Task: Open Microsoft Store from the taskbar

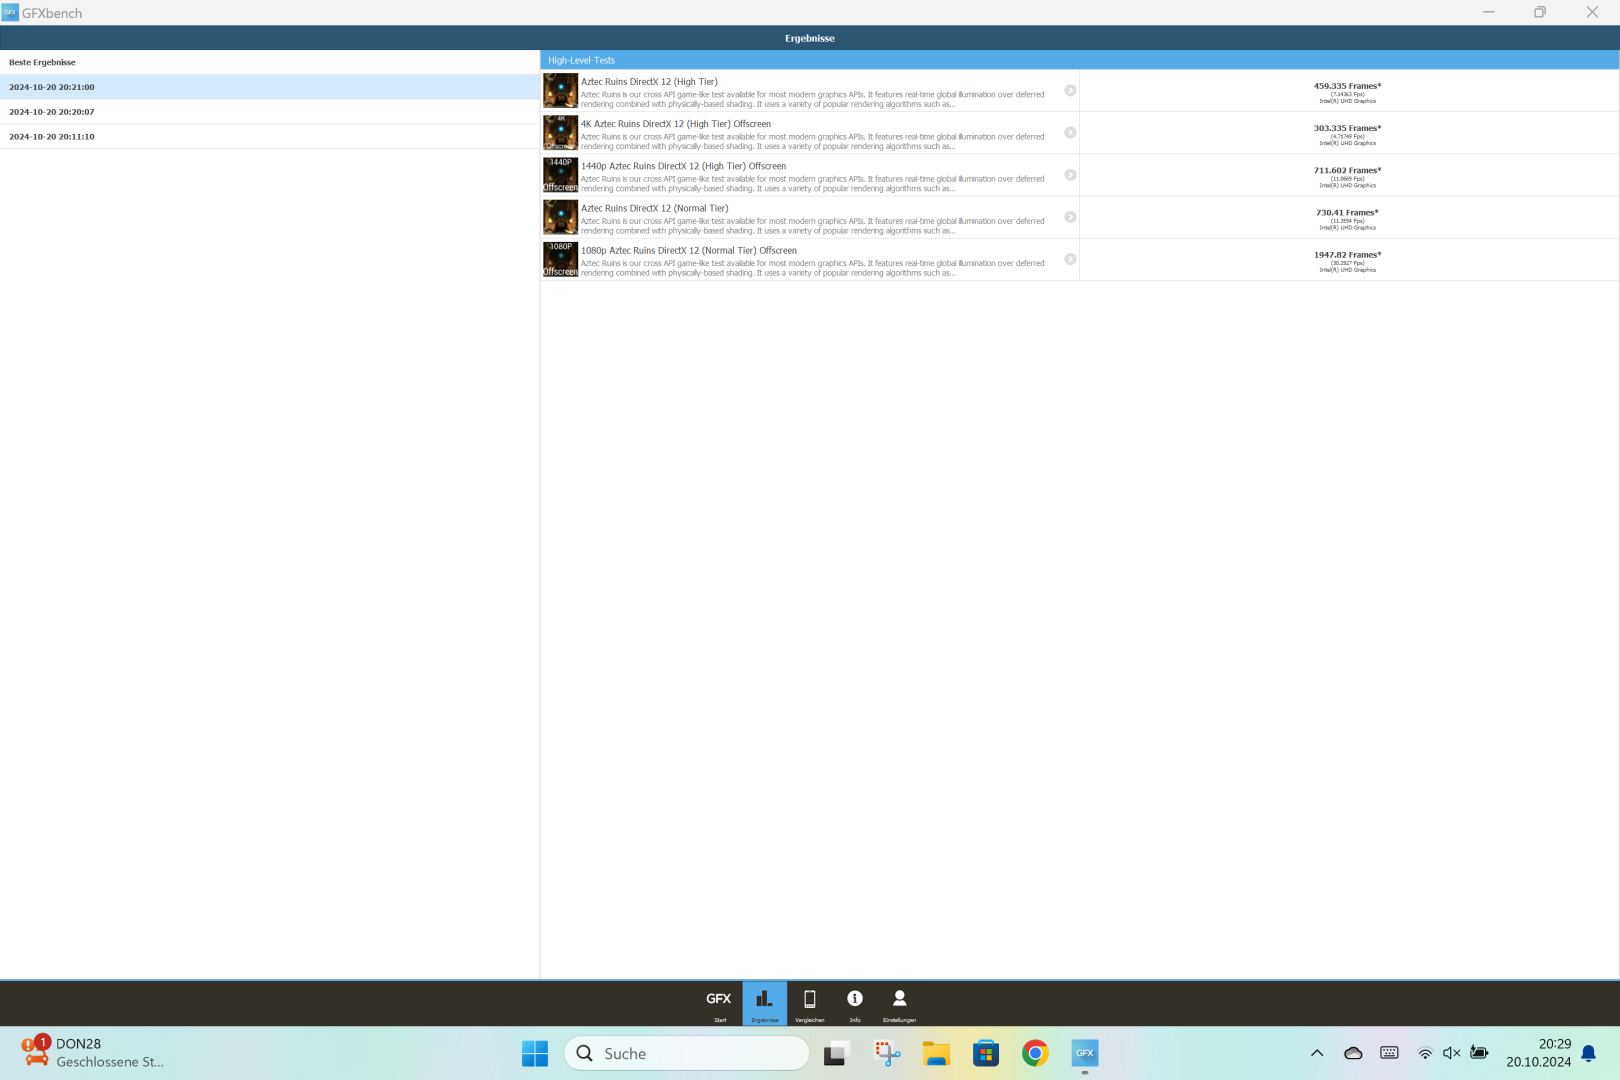Action: (x=986, y=1053)
